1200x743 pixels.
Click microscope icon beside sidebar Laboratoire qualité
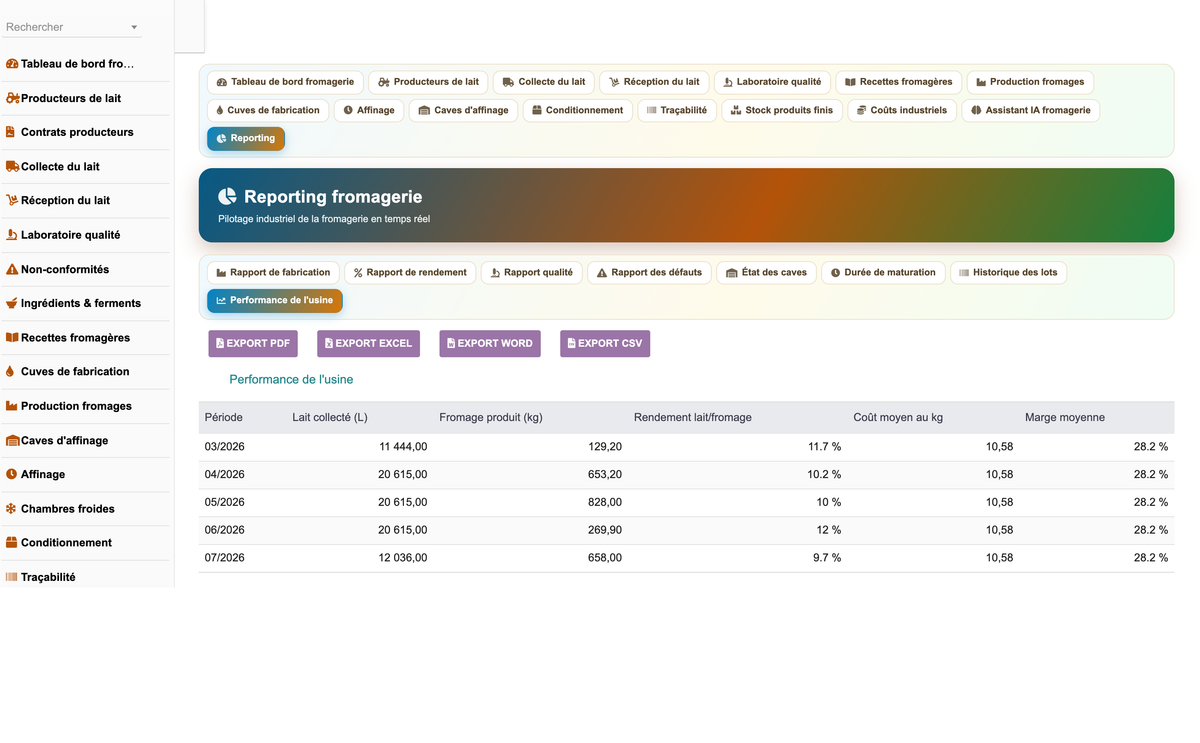(12, 235)
